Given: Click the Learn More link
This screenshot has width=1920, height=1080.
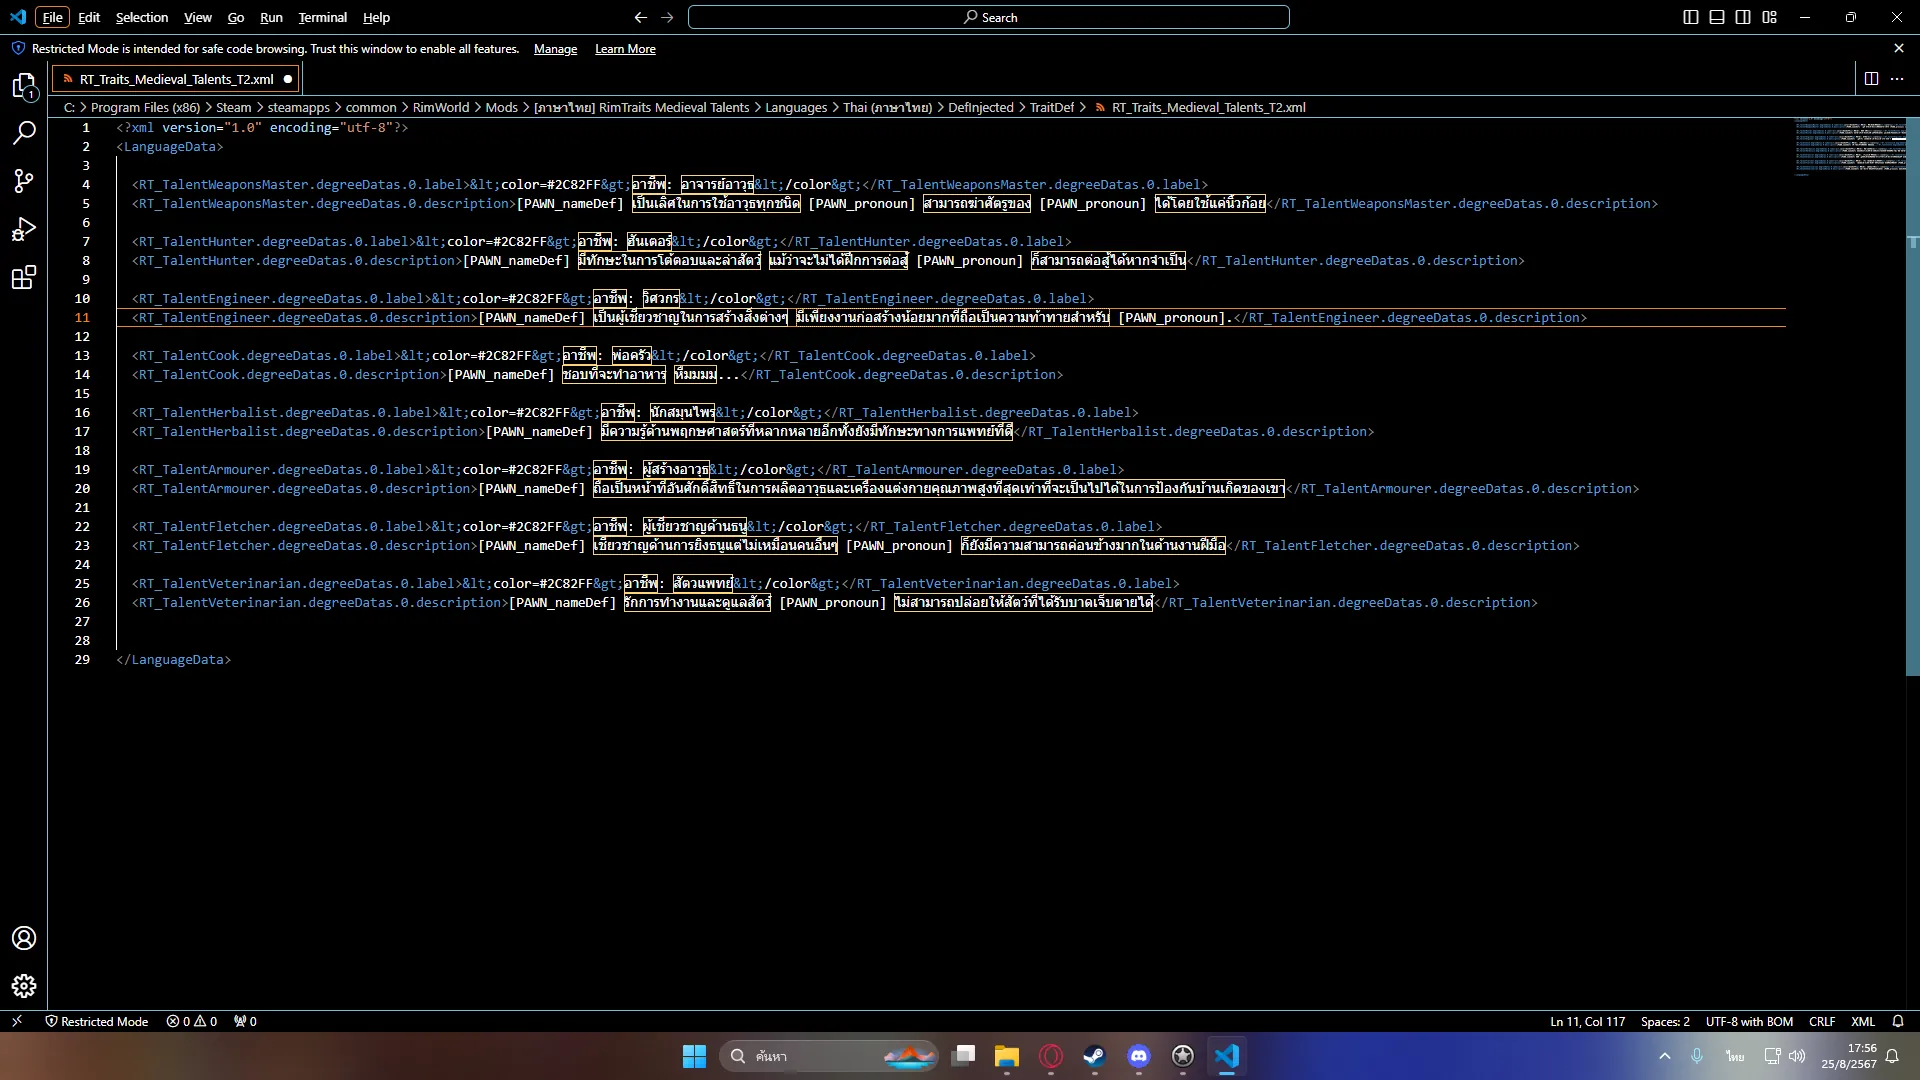Looking at the screenshot, I should coord(625,49).
